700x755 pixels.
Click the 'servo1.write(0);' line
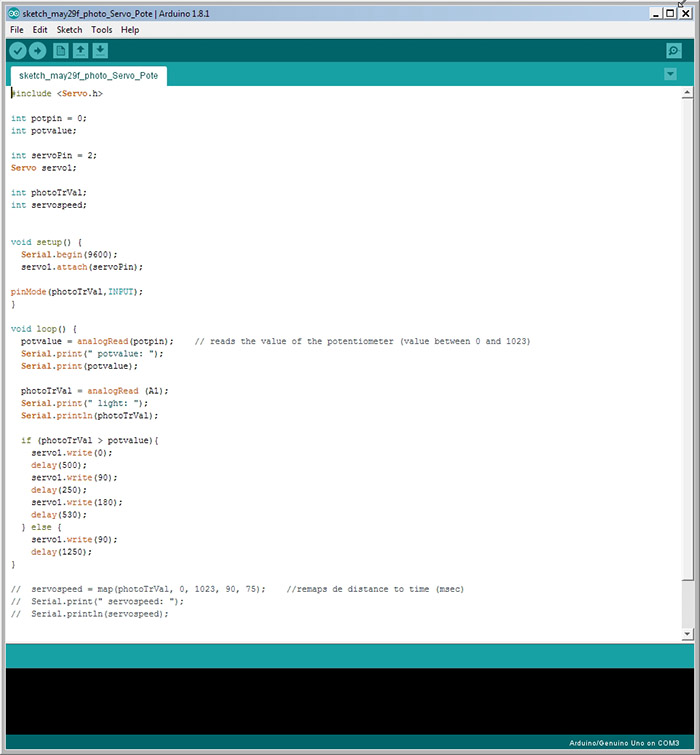coord(72,453)
